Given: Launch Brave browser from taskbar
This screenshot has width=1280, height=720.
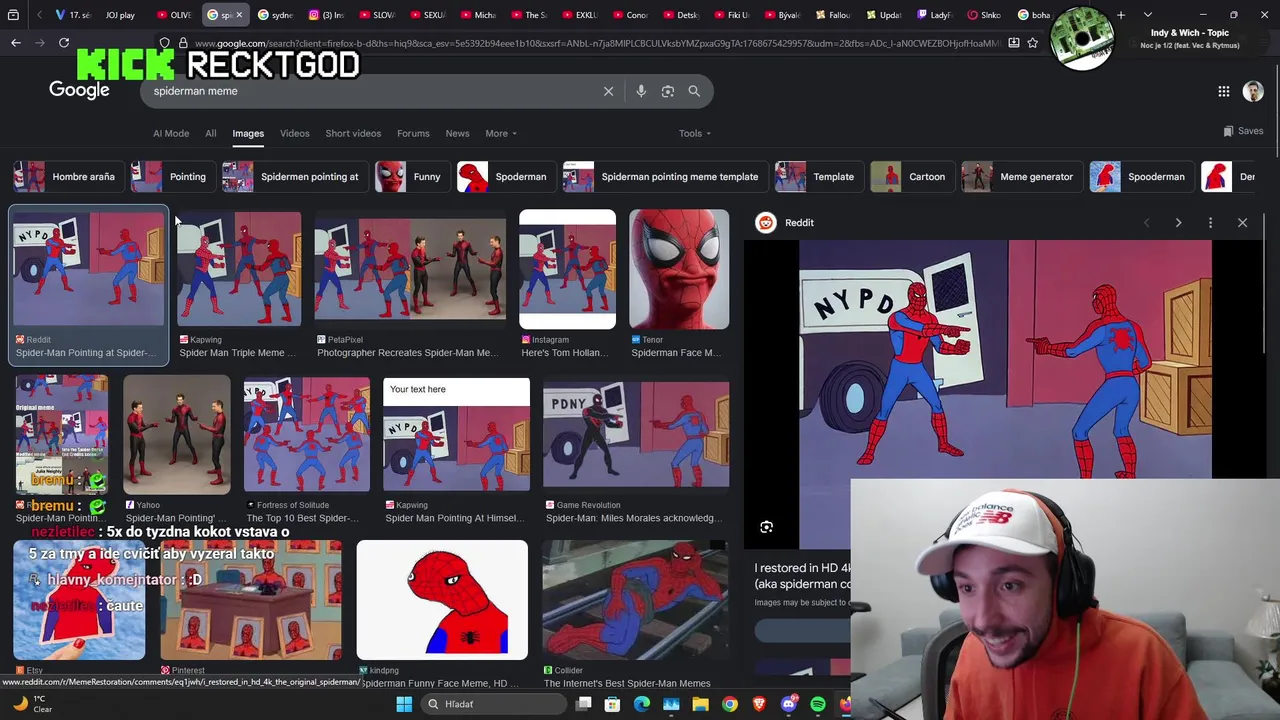Looking at the screenshot, I should pyautogui.click(x=759, y=704).
